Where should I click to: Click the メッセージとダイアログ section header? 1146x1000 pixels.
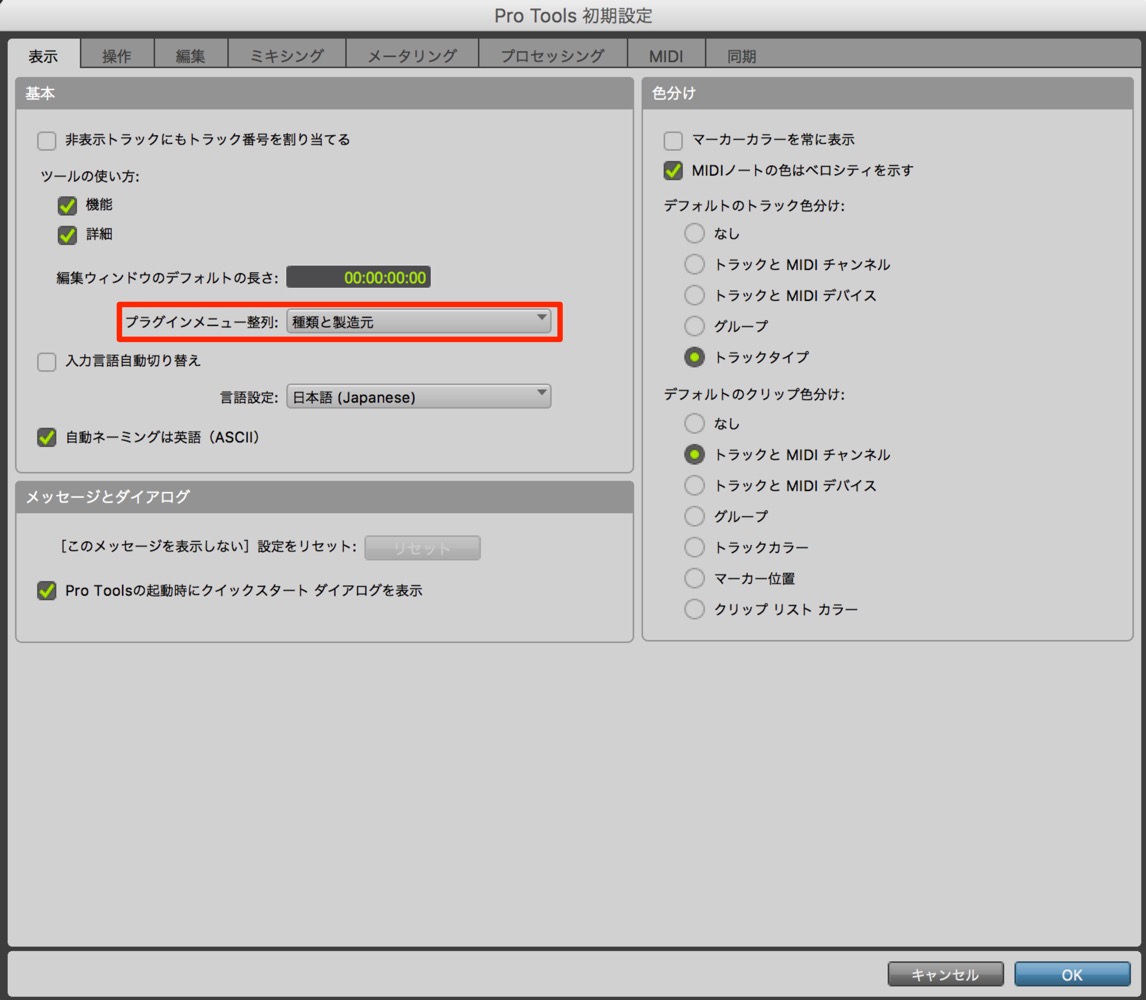tap(325, 497)
